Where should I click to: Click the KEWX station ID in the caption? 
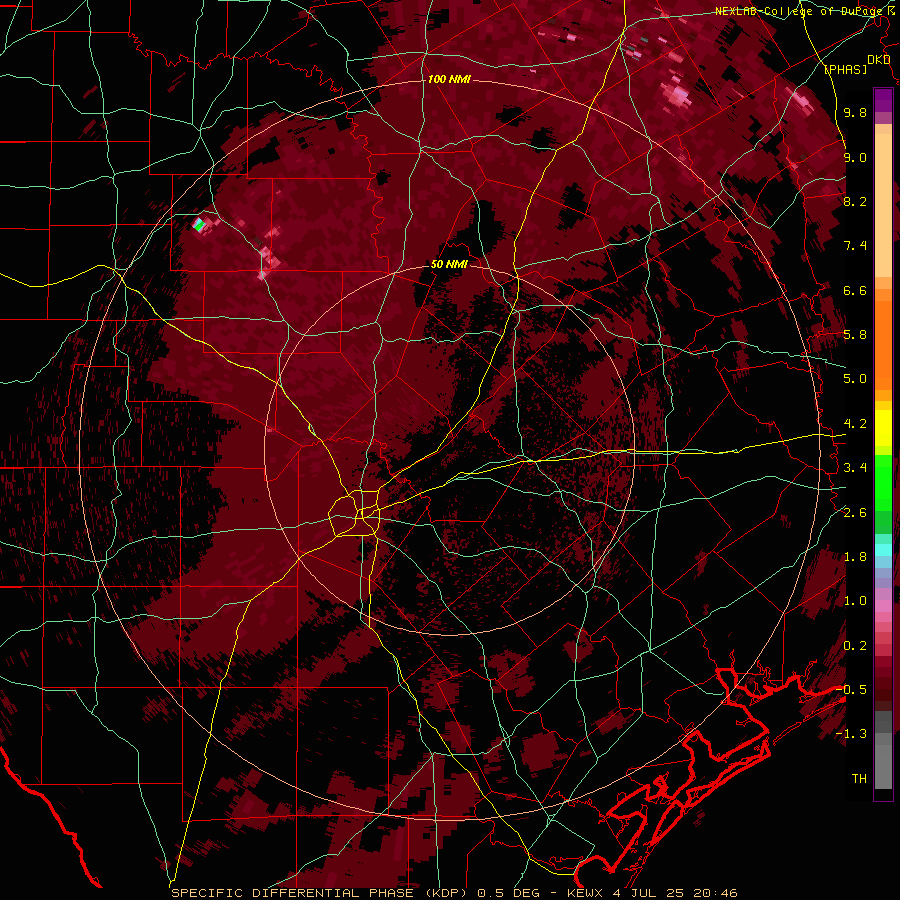tap(584, 893)
